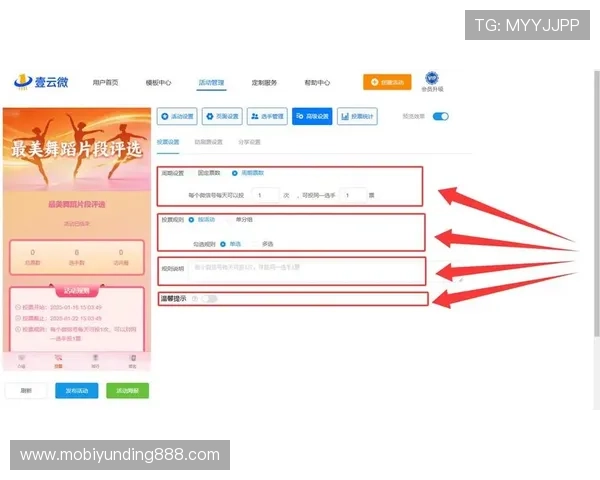
Task: Enable the 温馨提示 toggle switch
Action: click(209, 298)
